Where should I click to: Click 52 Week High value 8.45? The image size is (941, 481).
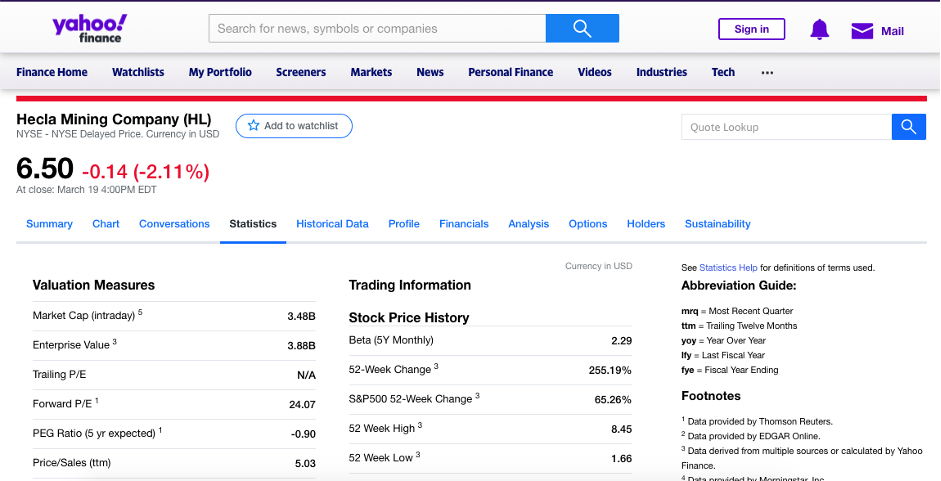pyautogui.click(x=621, y=429)
